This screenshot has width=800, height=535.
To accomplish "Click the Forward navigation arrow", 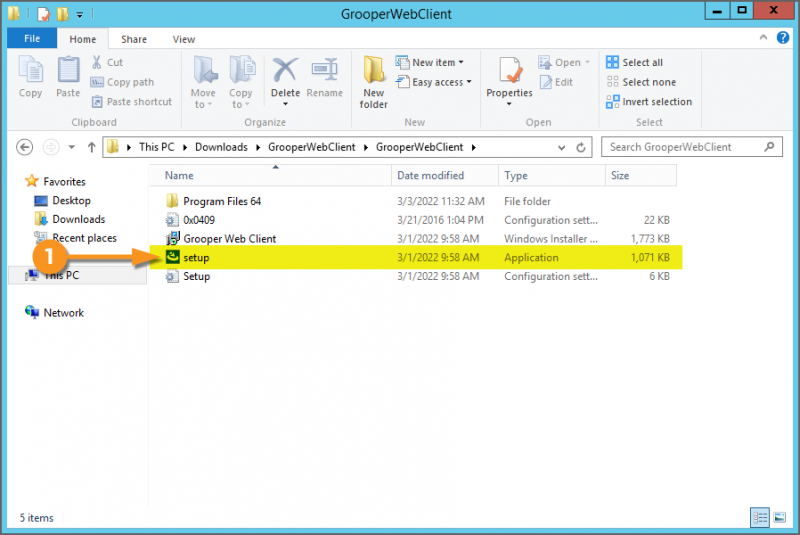I will 50,147.
